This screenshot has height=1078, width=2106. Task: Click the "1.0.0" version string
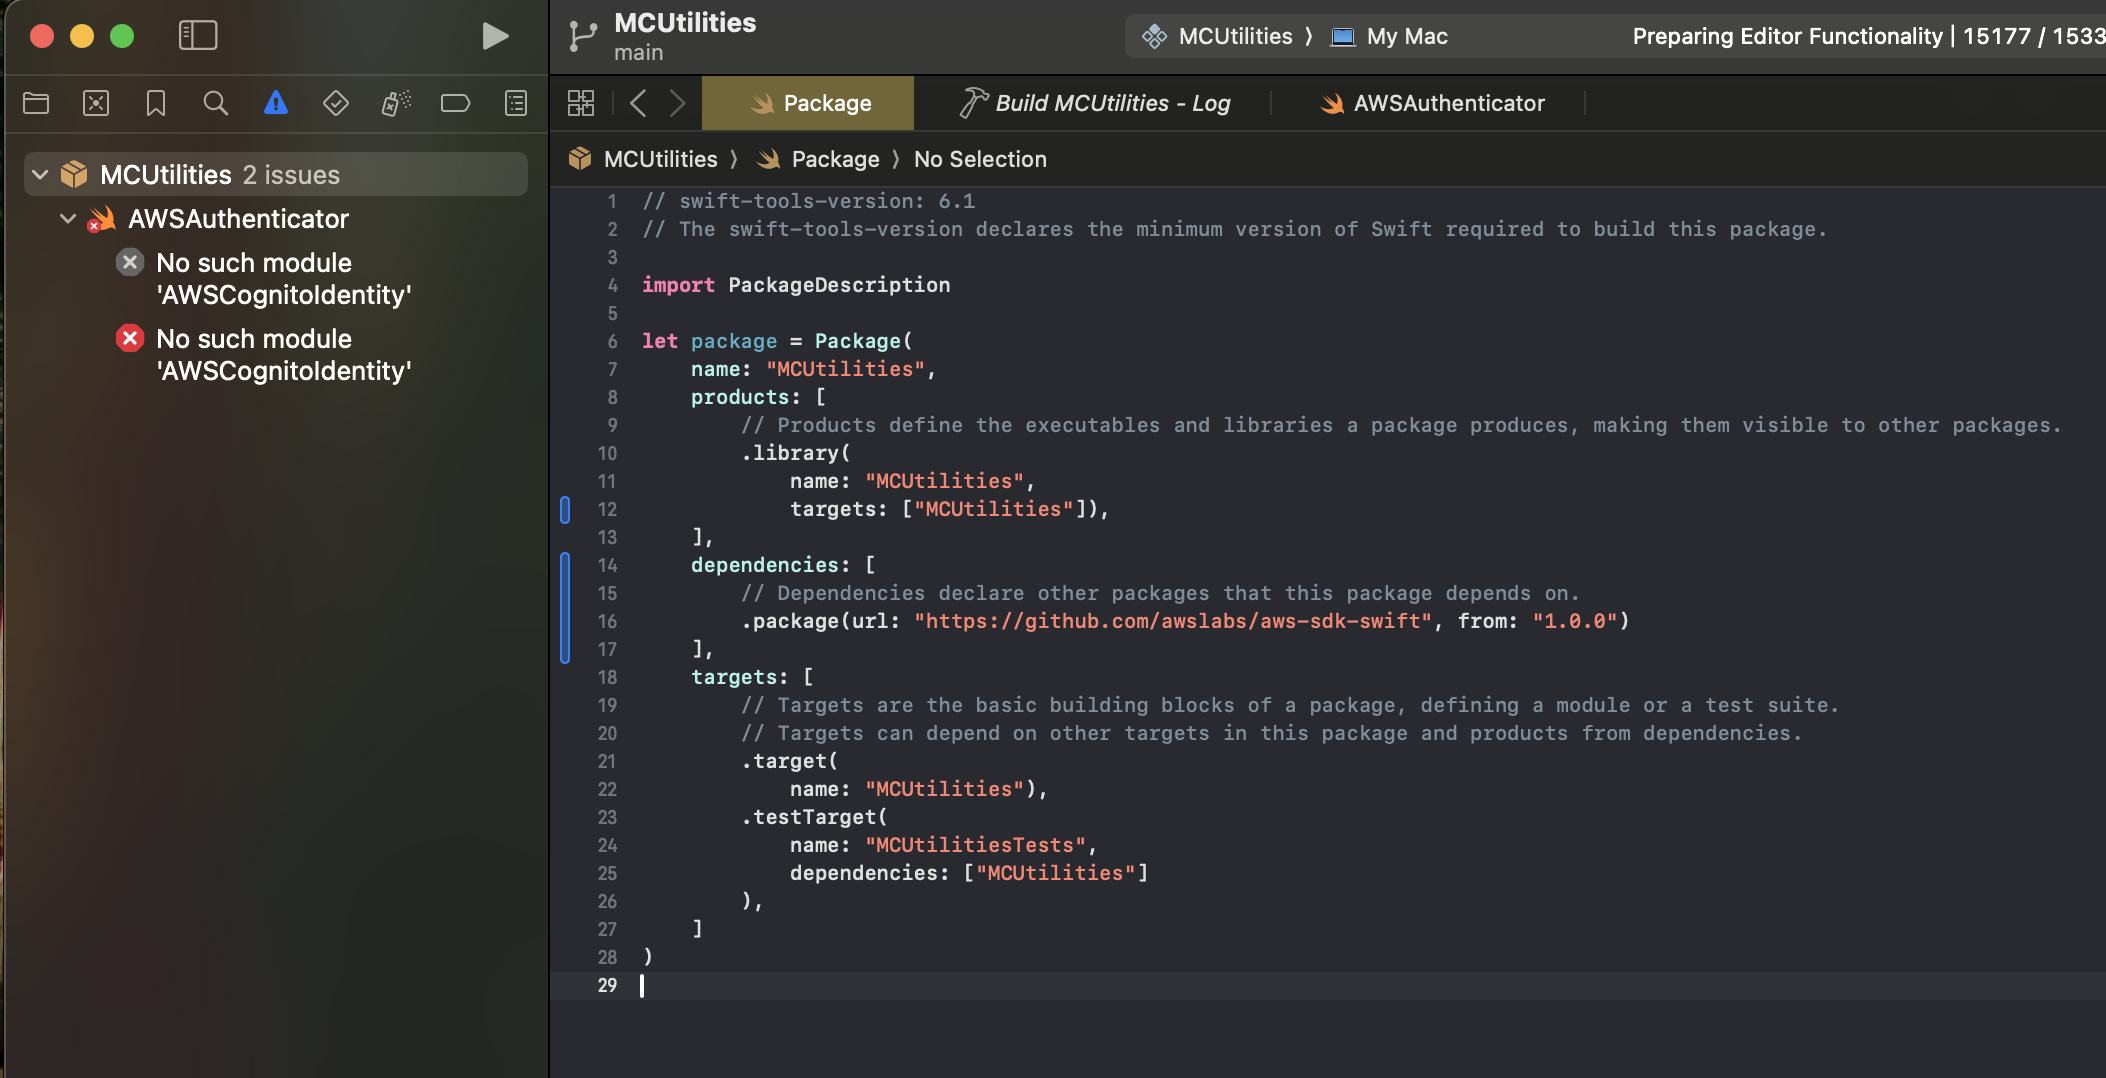(1575, 621)
